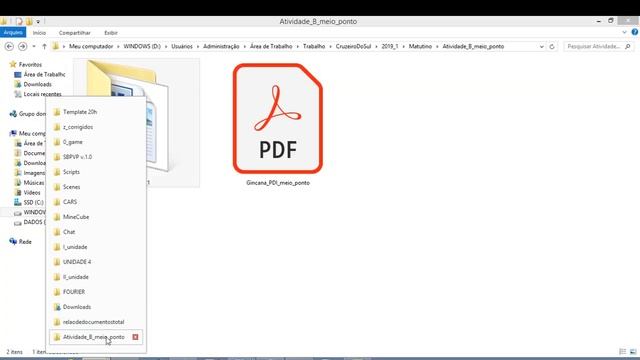
Task: Click Área de Trabalho in the address path
Action: click(271, 47)
